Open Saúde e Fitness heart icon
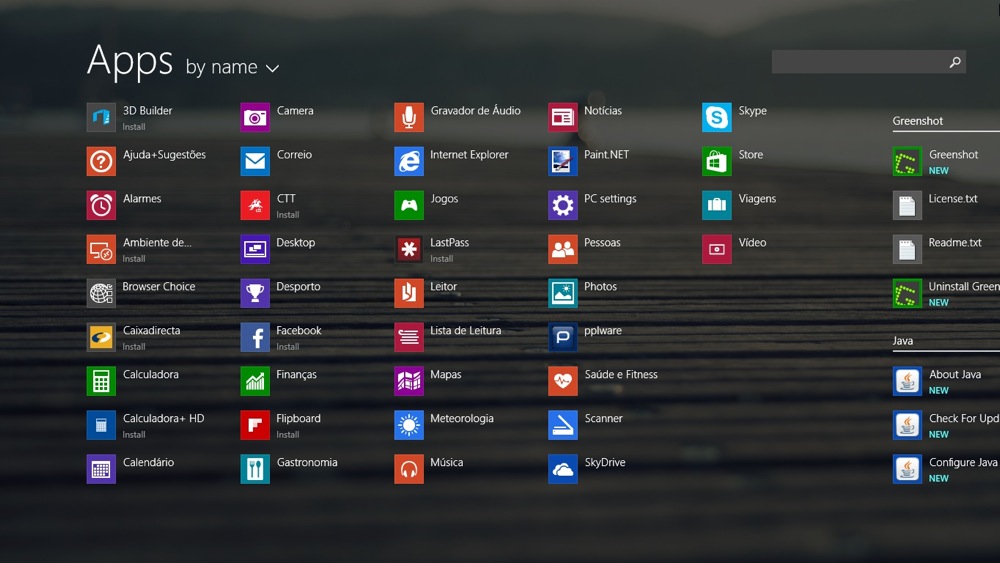 pos(562,381)
